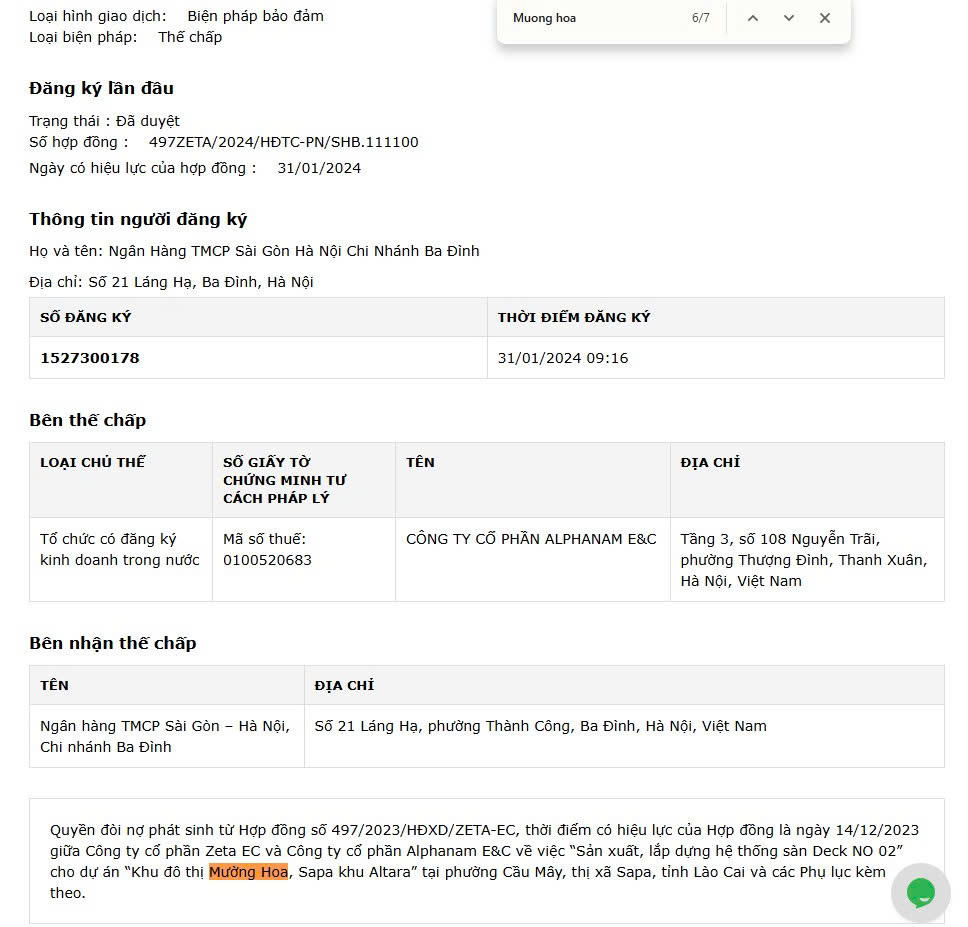Click the "Bên thế chấp" heading
This screenshot has height=927, width=968.
click(x=88, y=420)
